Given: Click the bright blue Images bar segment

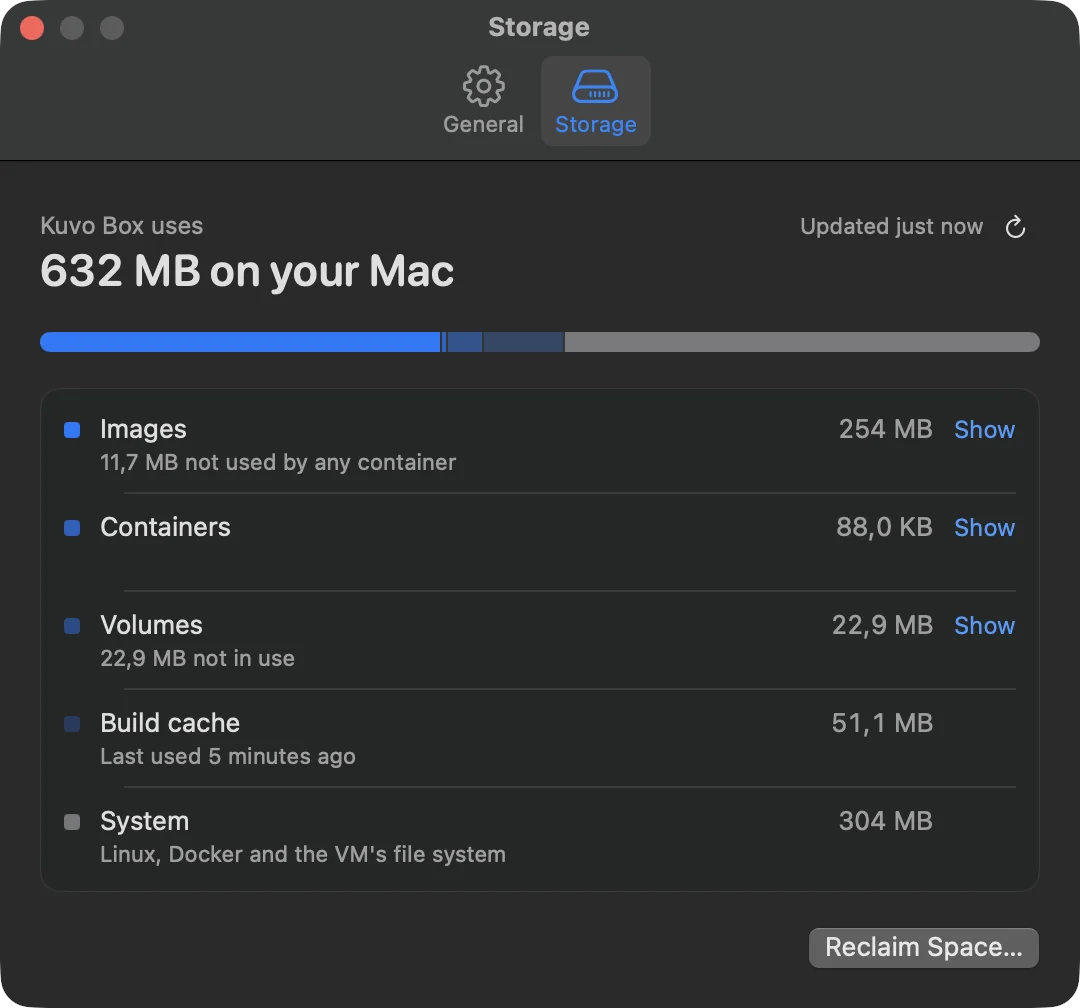Looking at the screenshot, I should 240,342.
